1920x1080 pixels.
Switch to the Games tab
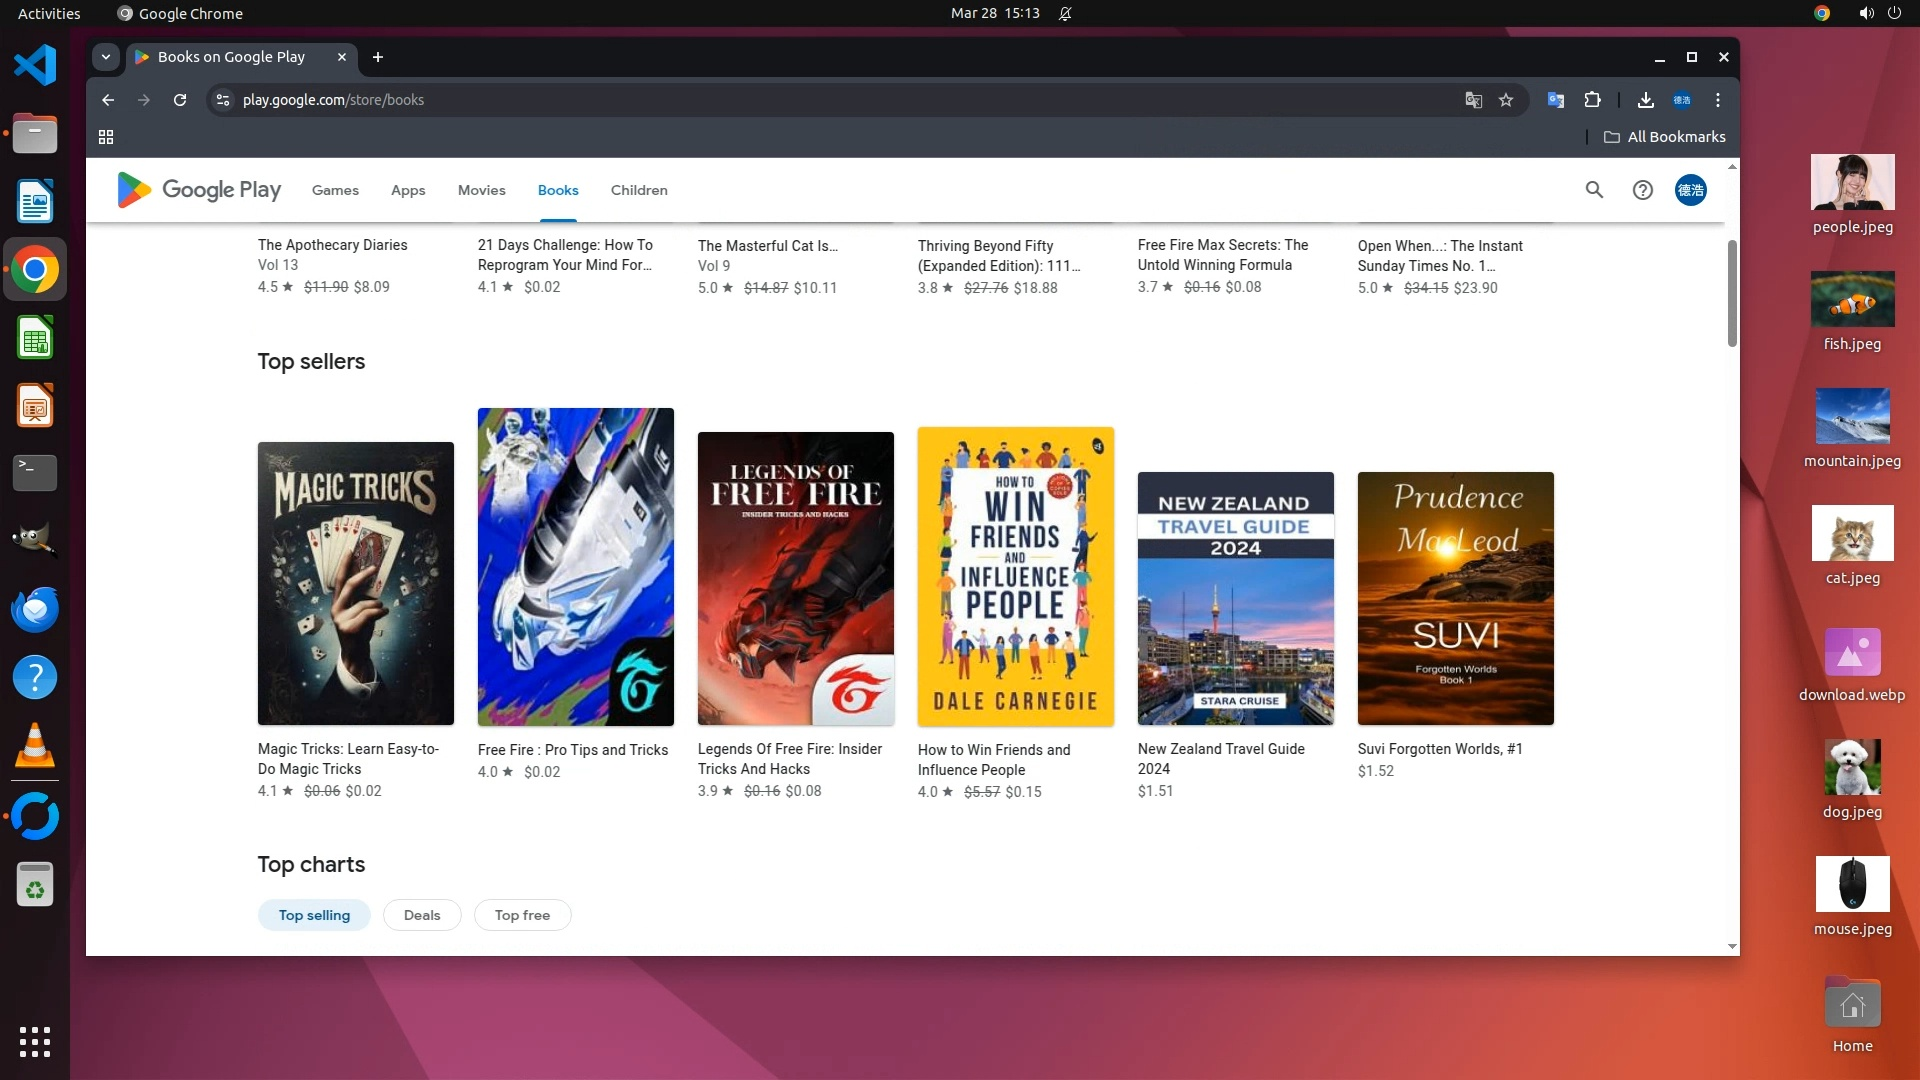335,190
